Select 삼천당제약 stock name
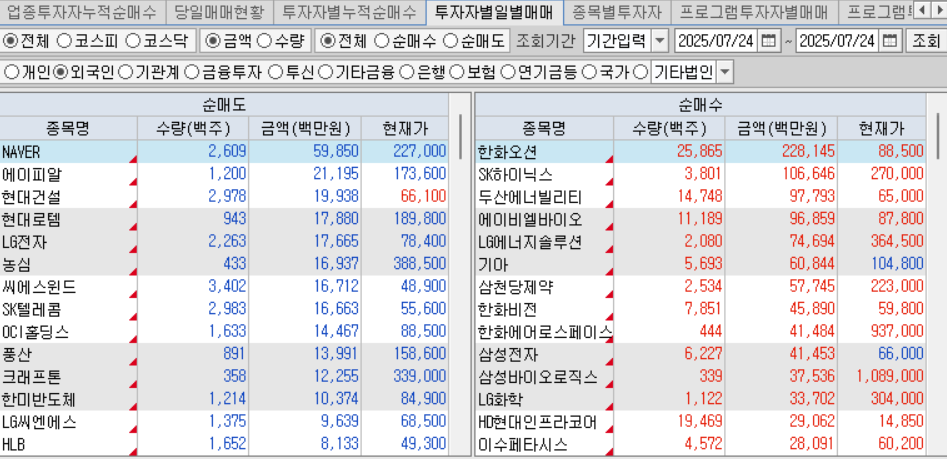Image resolution: width=947 pixels, height=459 pixels. click(515, 287)
